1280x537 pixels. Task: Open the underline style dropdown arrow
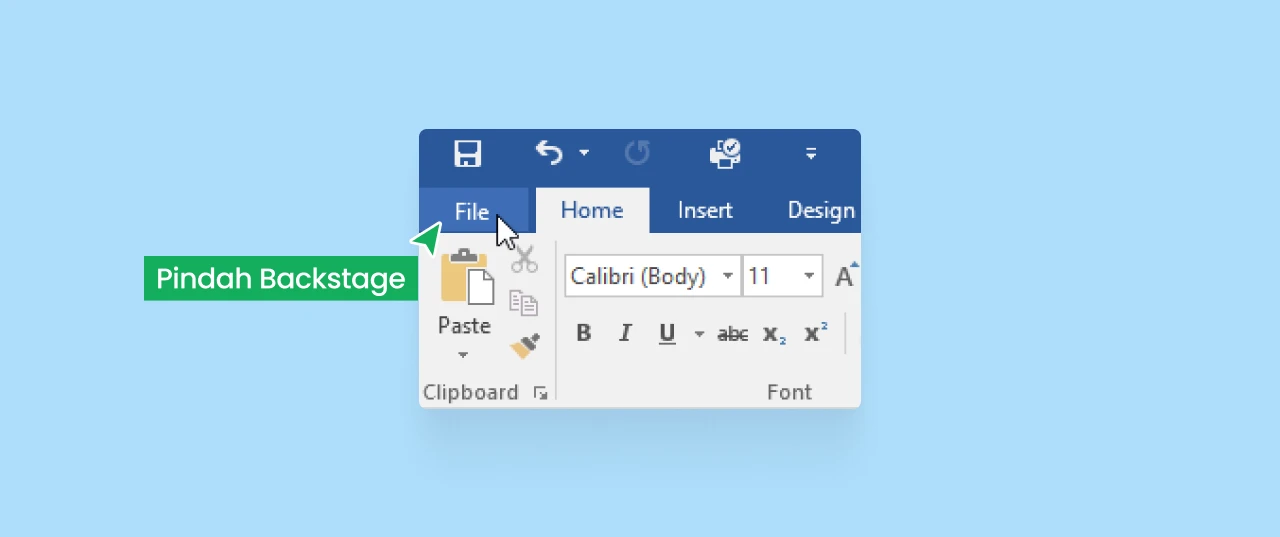click(x=699, y=334)
